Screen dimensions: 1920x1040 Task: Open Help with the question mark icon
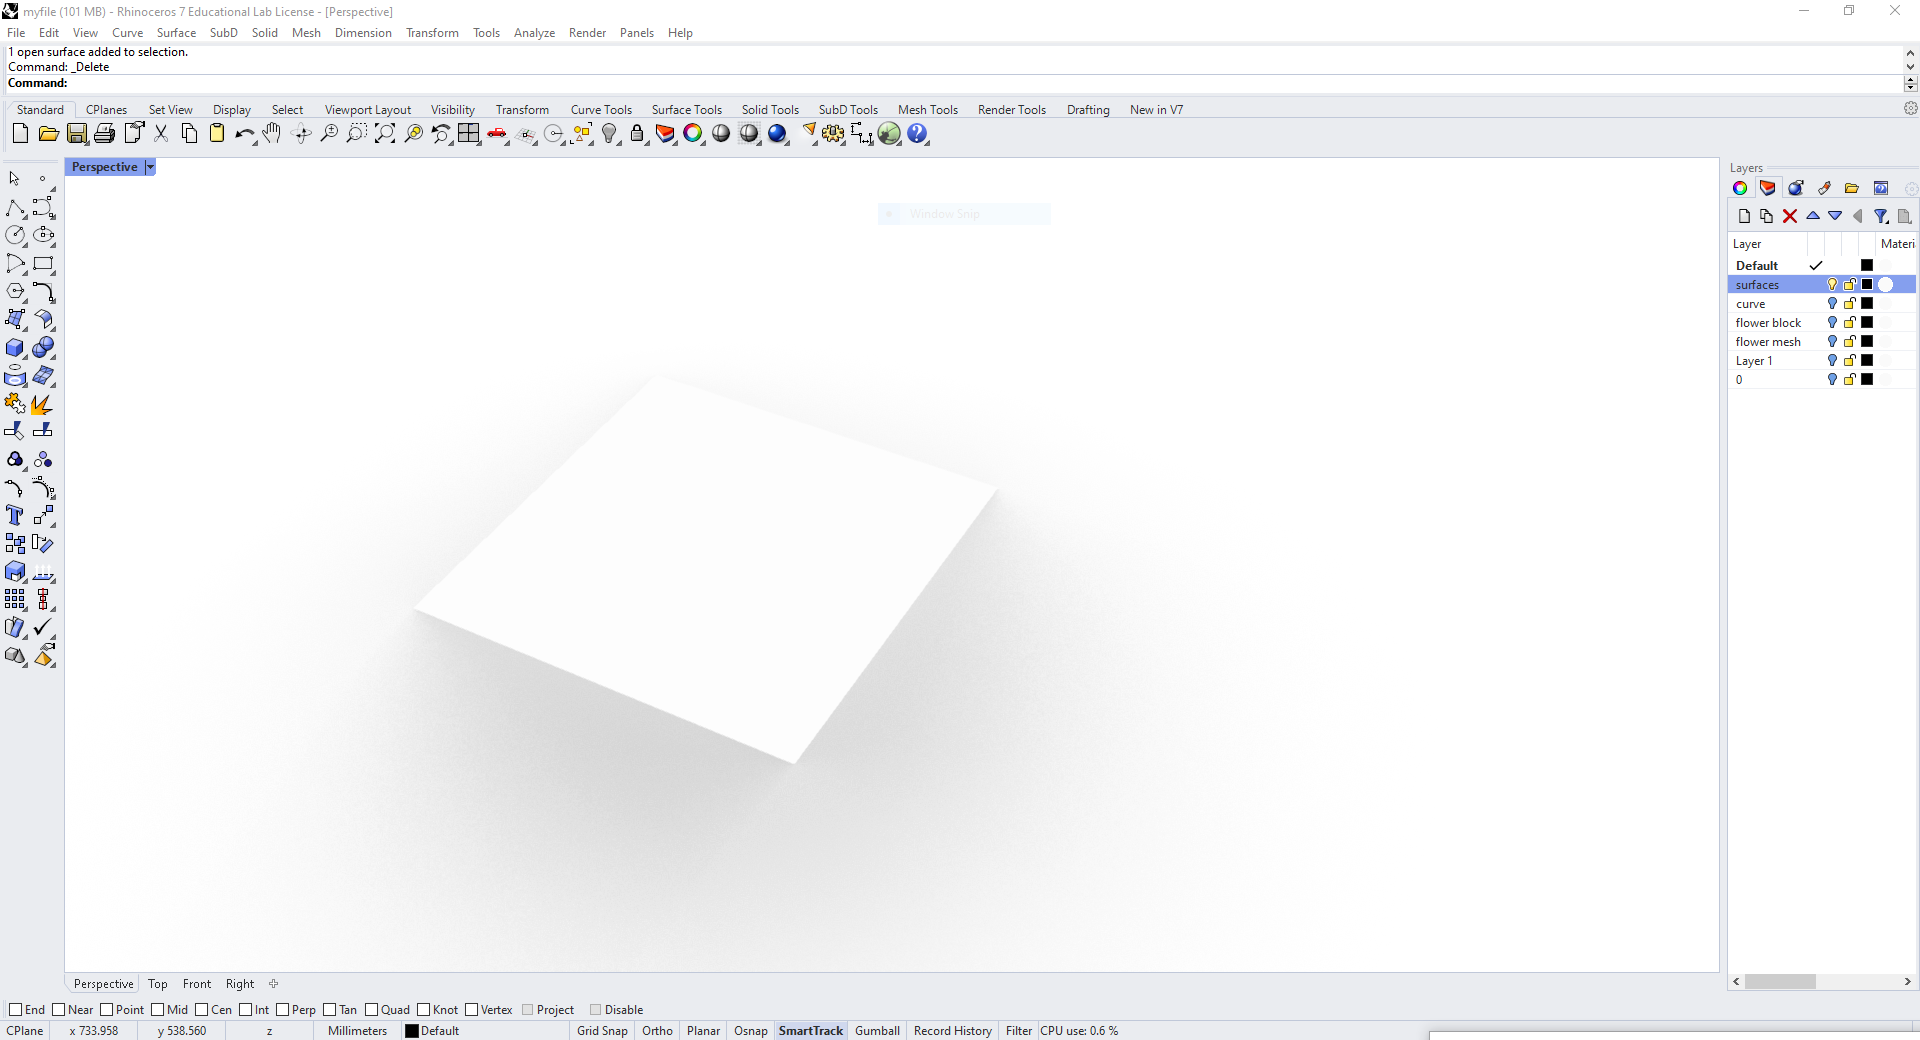coord(917,134)
